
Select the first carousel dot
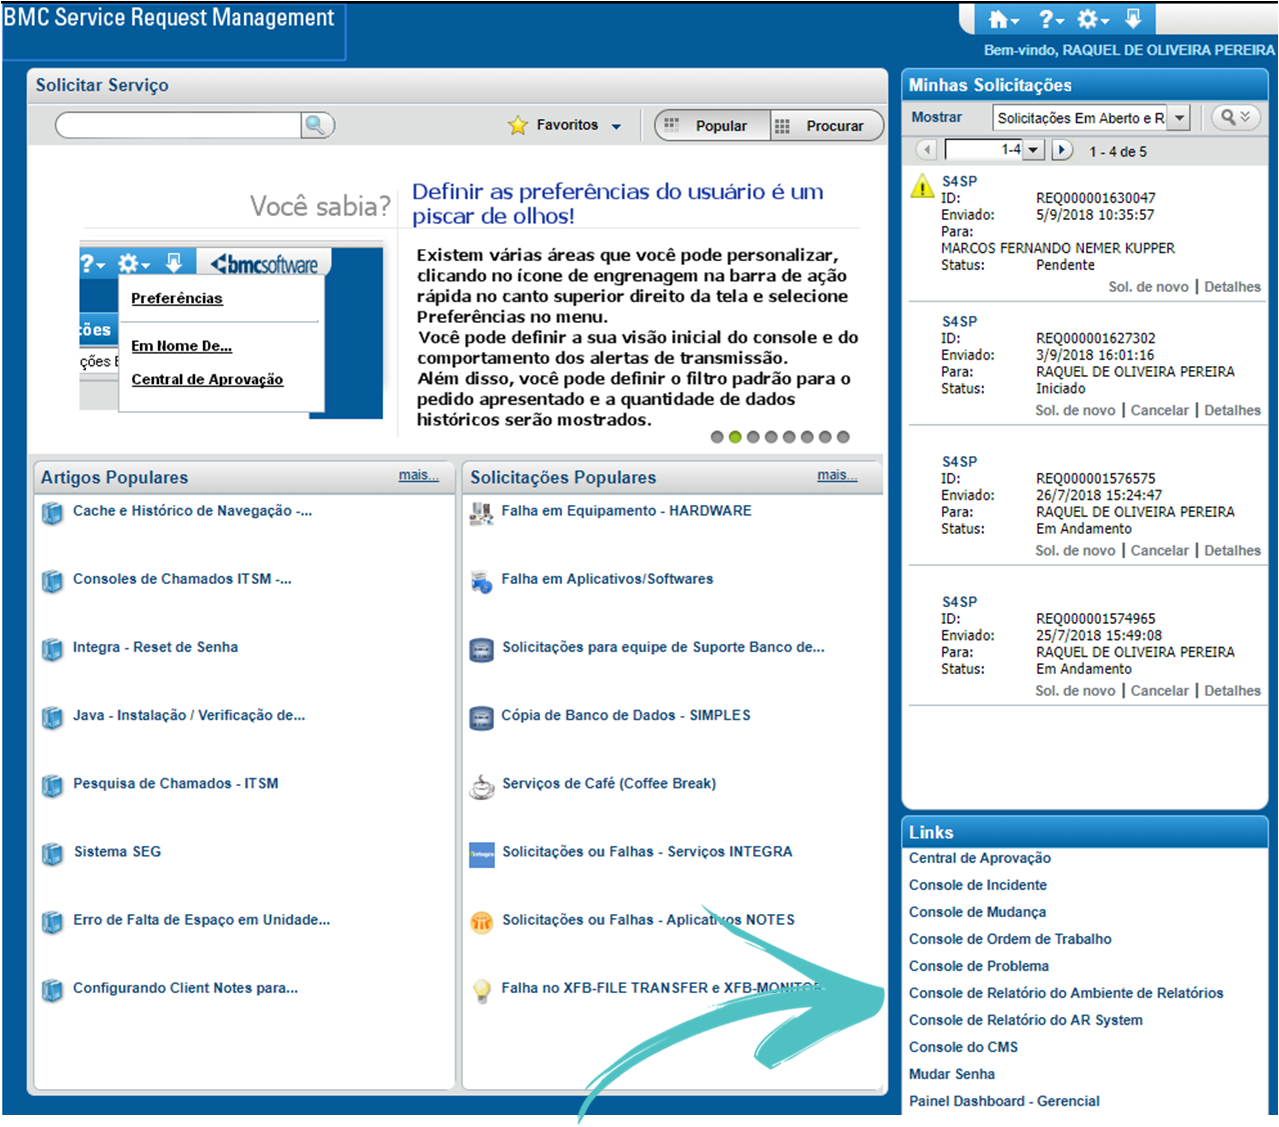click(717, 437)
